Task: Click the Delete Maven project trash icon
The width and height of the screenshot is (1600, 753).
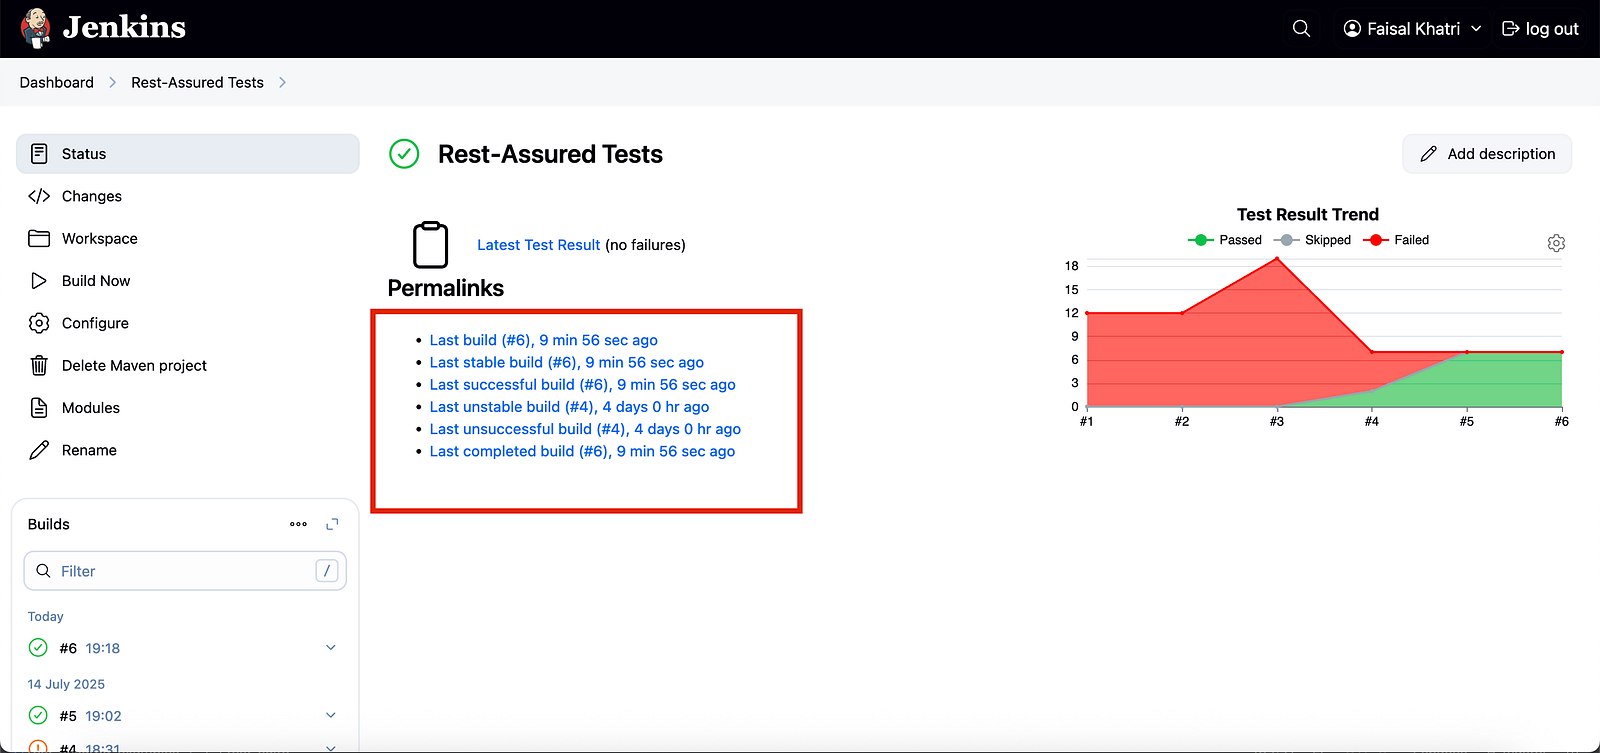Action: [x=39, y=365]
